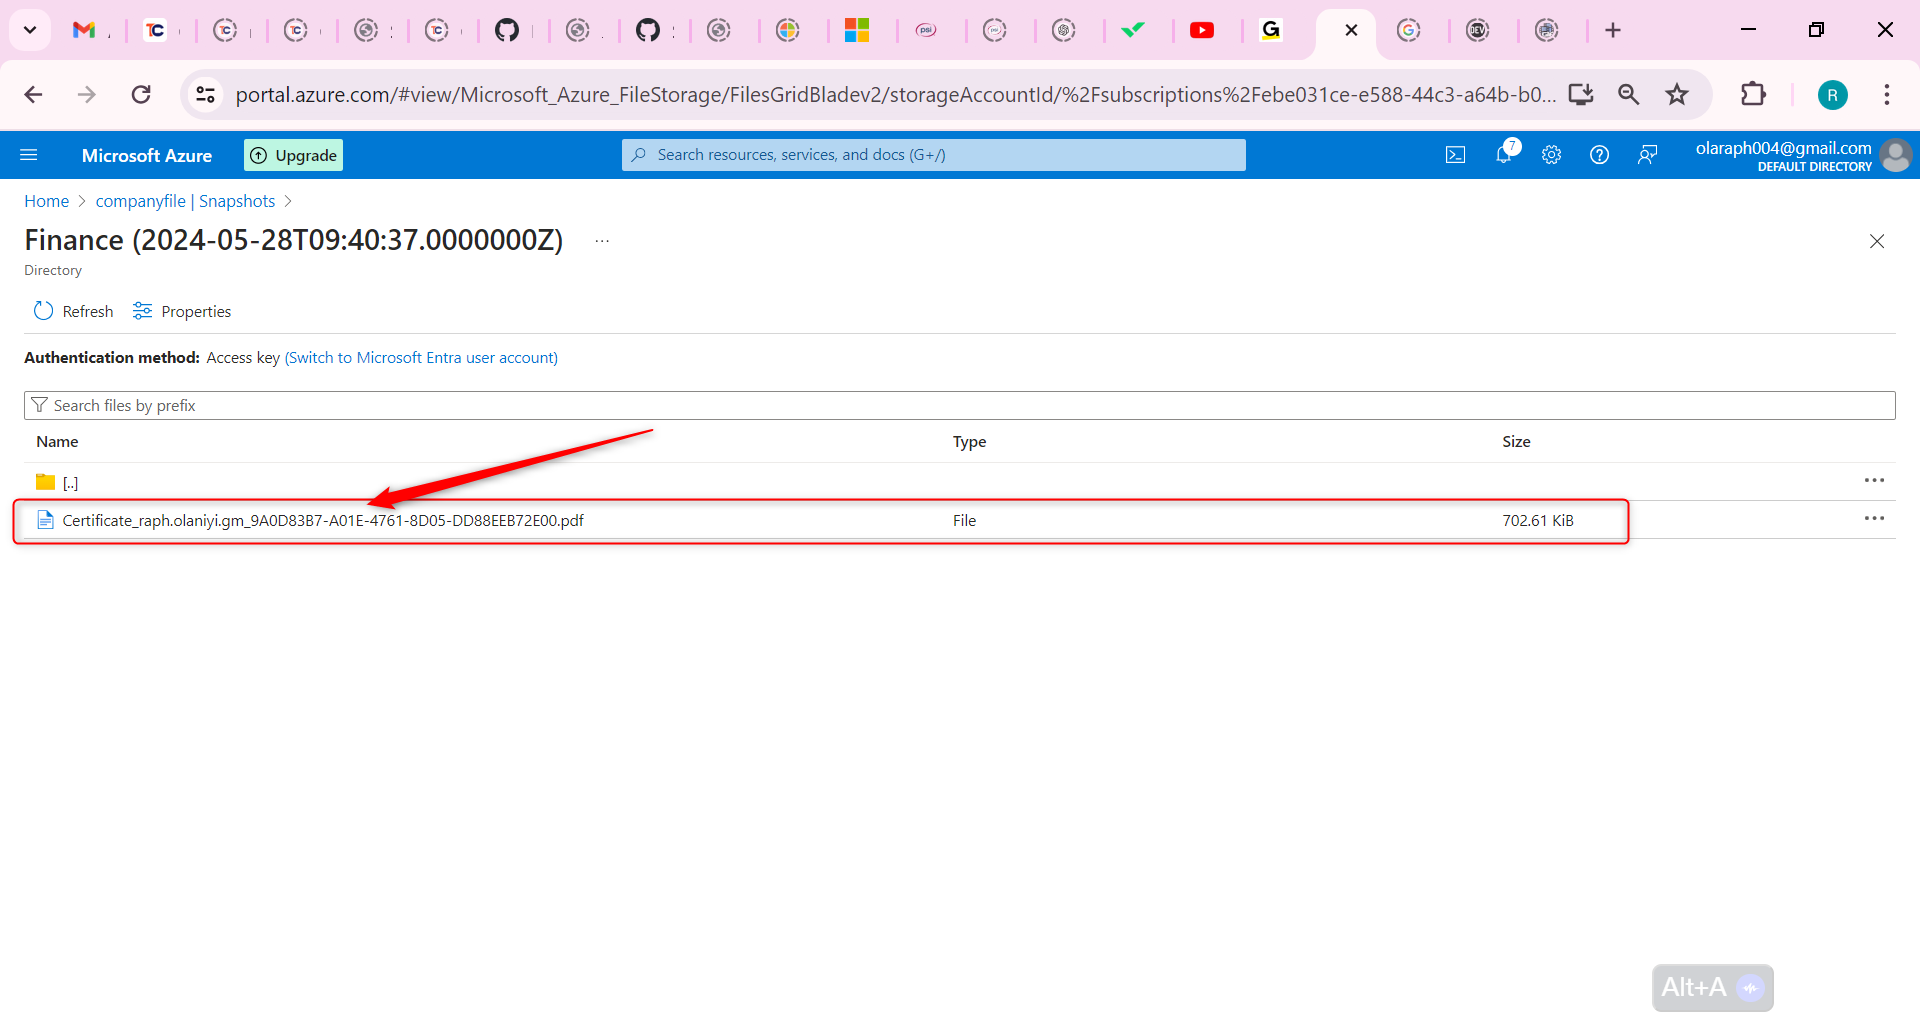This screenshot has width=1920, height=1020.
Task: Open the portal hamburger menu
Action: [30, 154]
